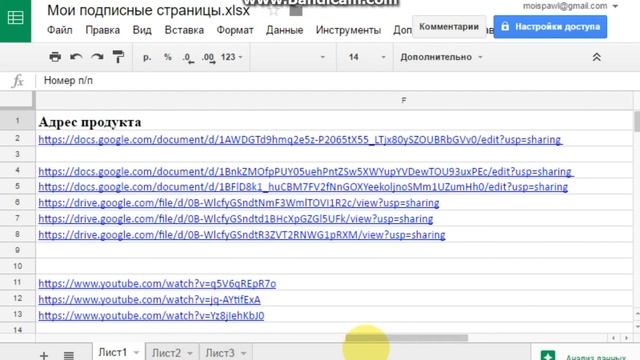Collapse the menus with double chevron
This screenshot has width=640, height=360.
click(596, 57)
